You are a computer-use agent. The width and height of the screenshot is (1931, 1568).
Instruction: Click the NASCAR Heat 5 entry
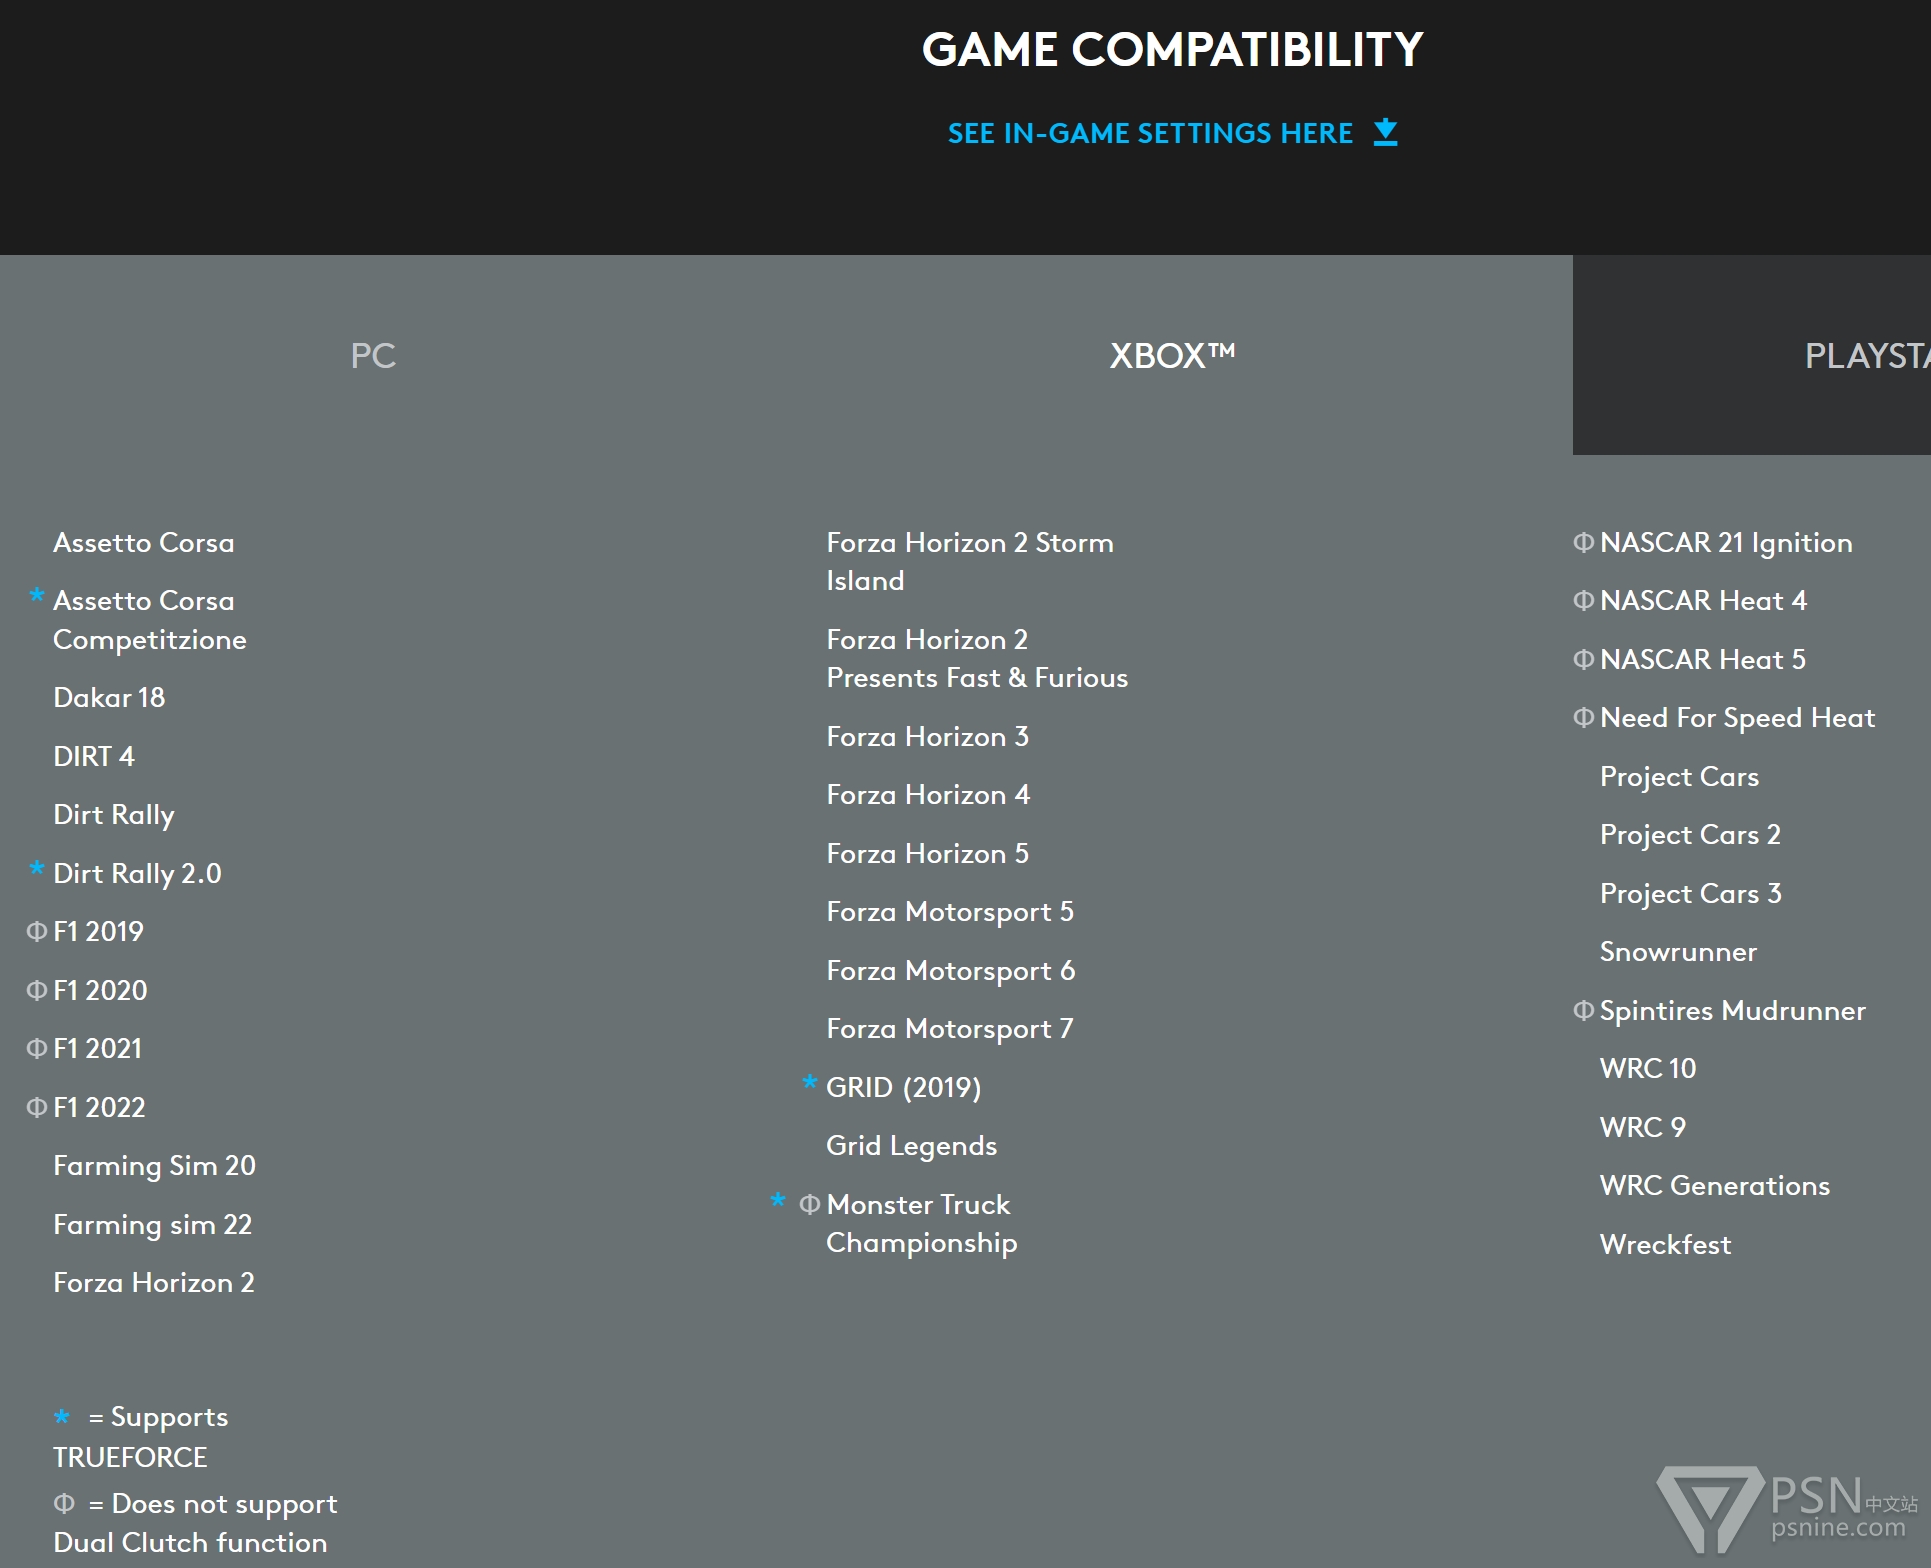tap(1703, 660)
